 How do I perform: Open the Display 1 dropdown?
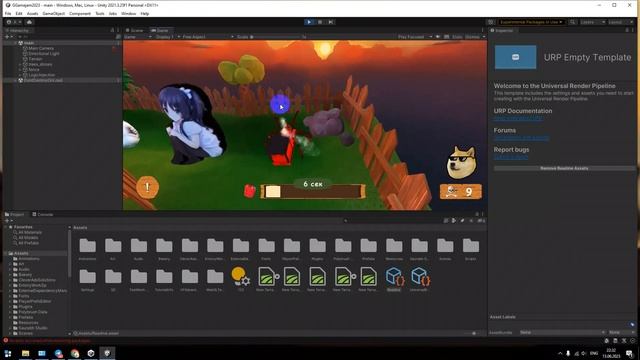167,37
